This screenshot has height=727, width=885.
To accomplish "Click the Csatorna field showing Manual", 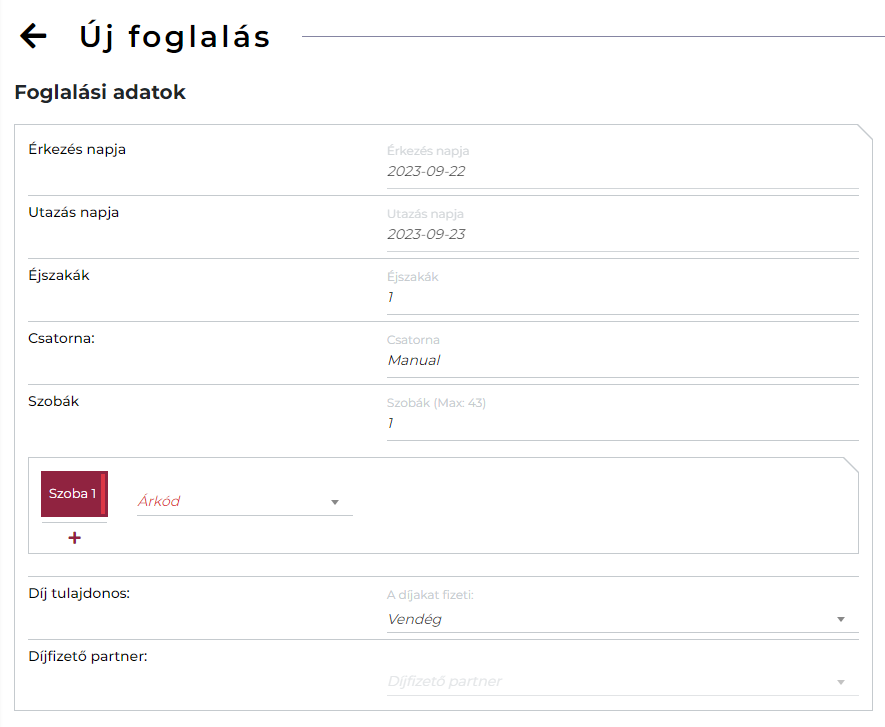I will [x=620, y=360].
